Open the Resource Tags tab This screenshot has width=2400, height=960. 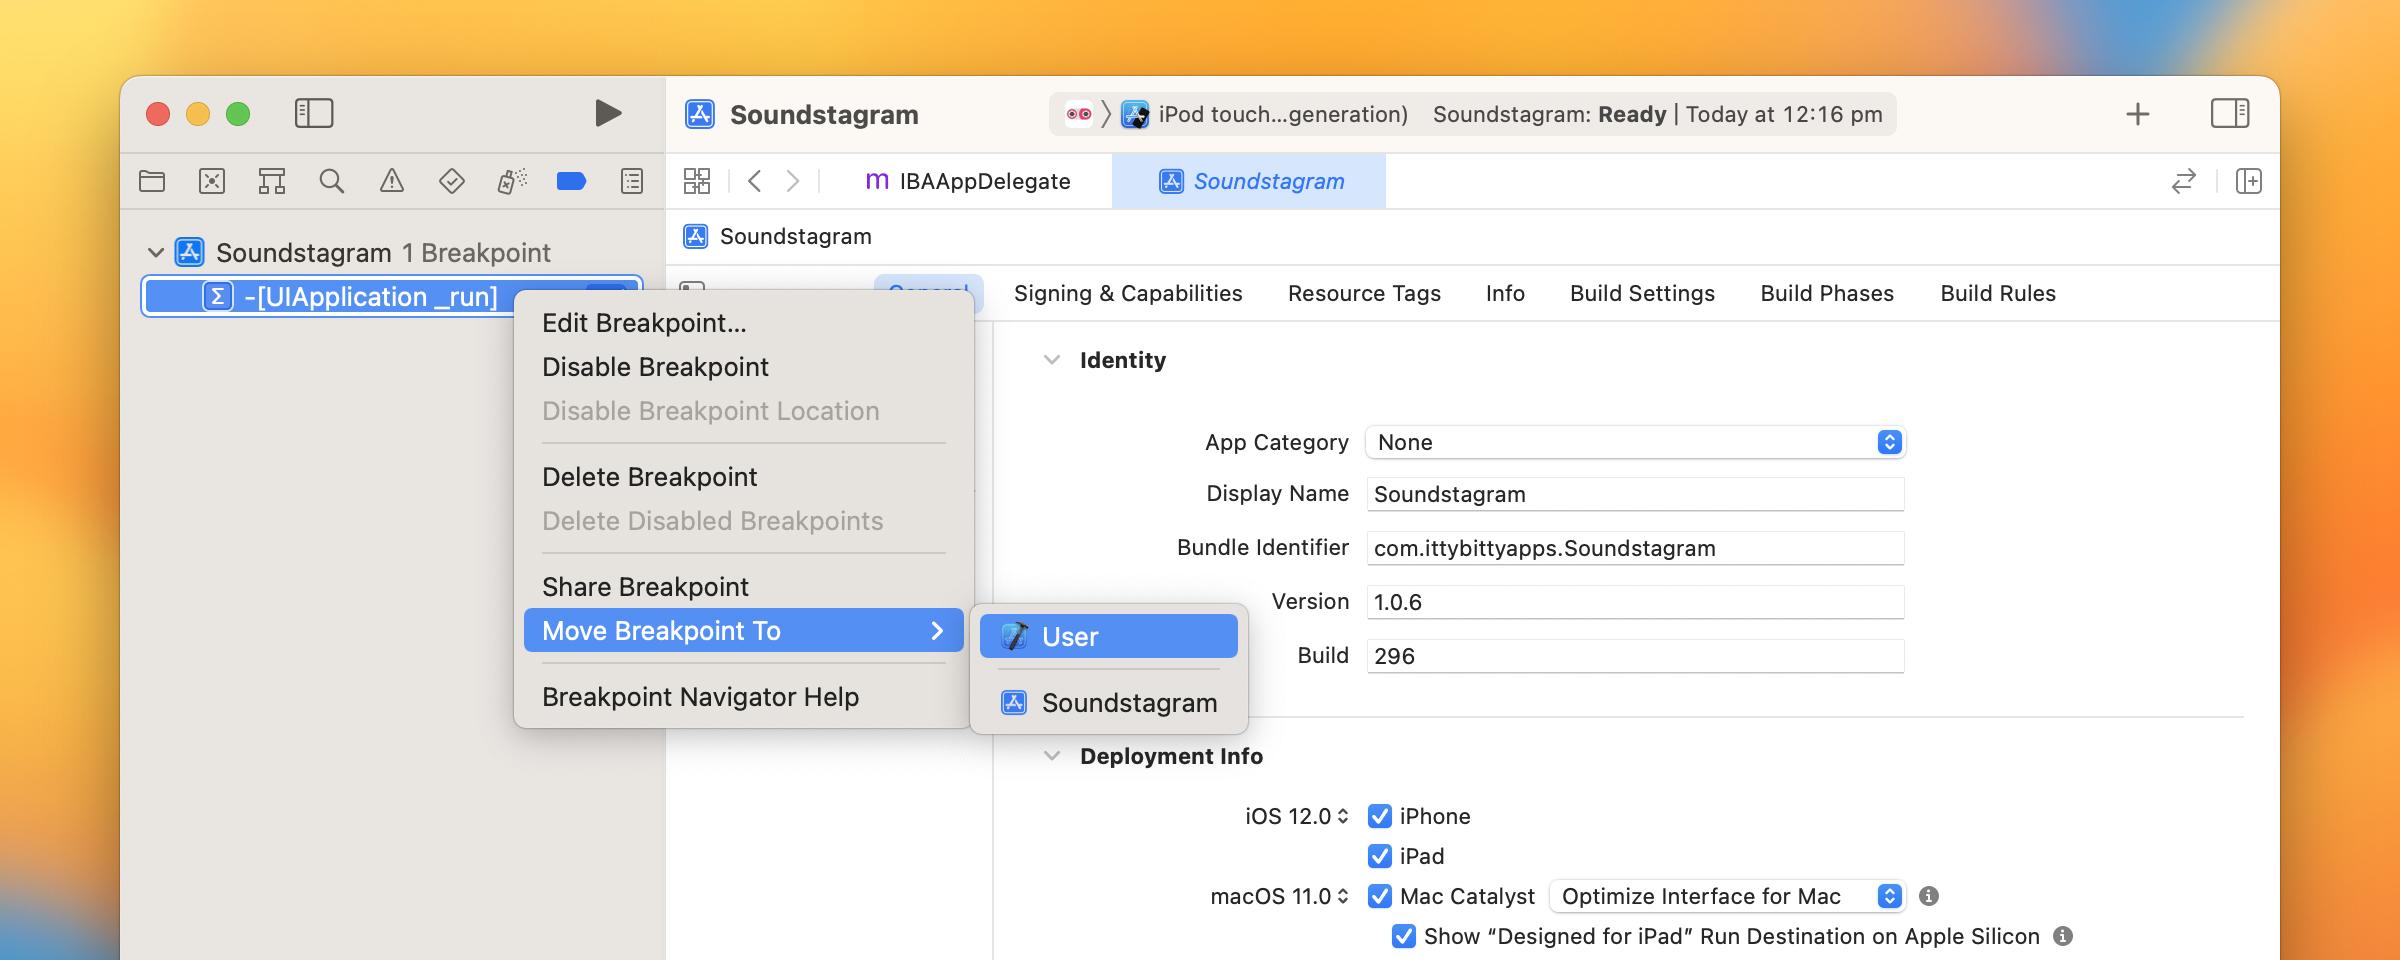(1364, 293)
